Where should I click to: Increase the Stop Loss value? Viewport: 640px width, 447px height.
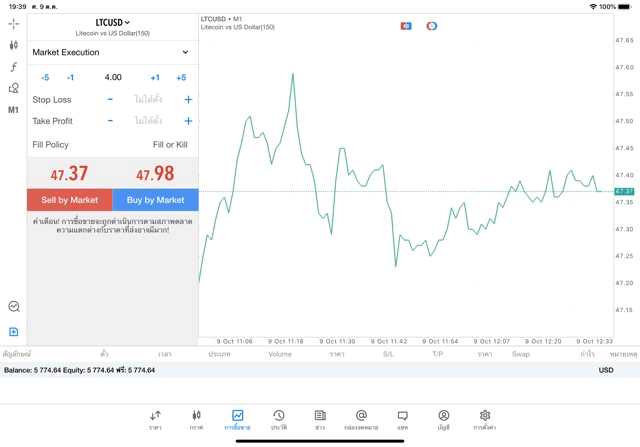click(188, 100)
